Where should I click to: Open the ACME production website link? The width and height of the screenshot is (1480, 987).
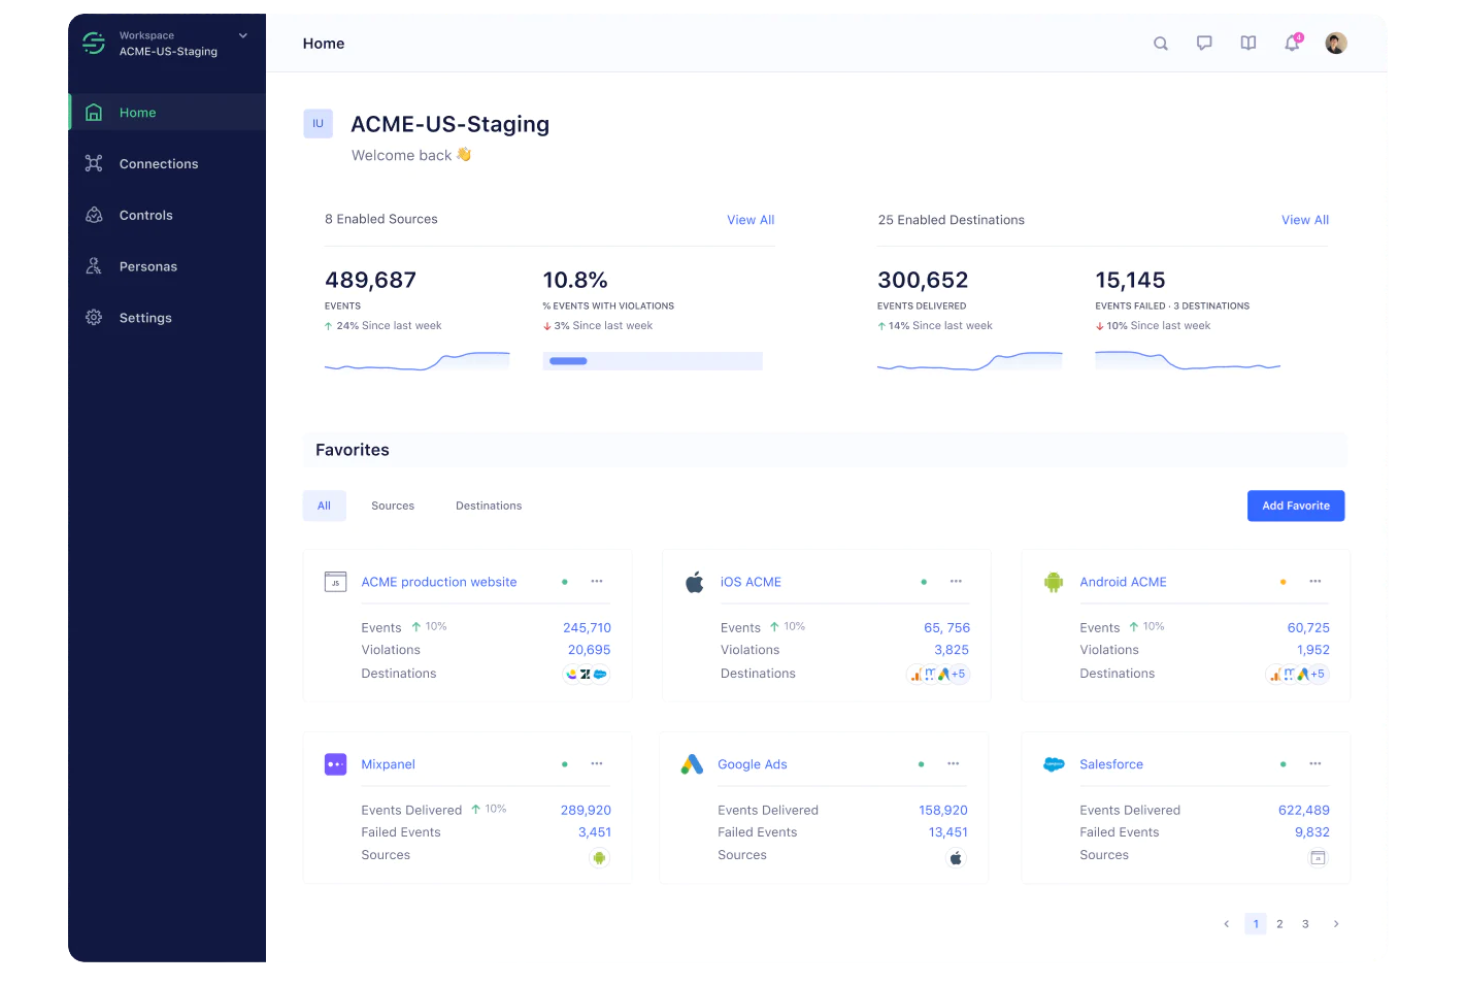pyautogui.click(x=439, y=582)
